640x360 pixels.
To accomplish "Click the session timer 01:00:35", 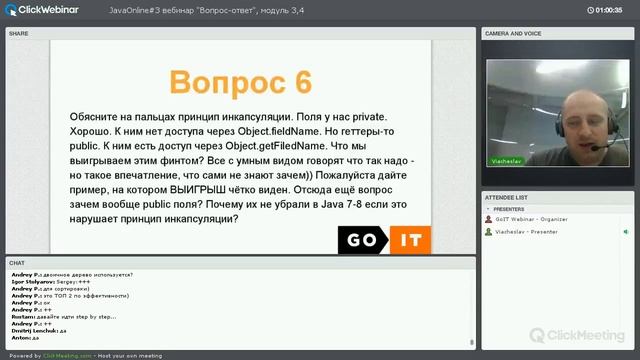I will click(x=609, y=10).
